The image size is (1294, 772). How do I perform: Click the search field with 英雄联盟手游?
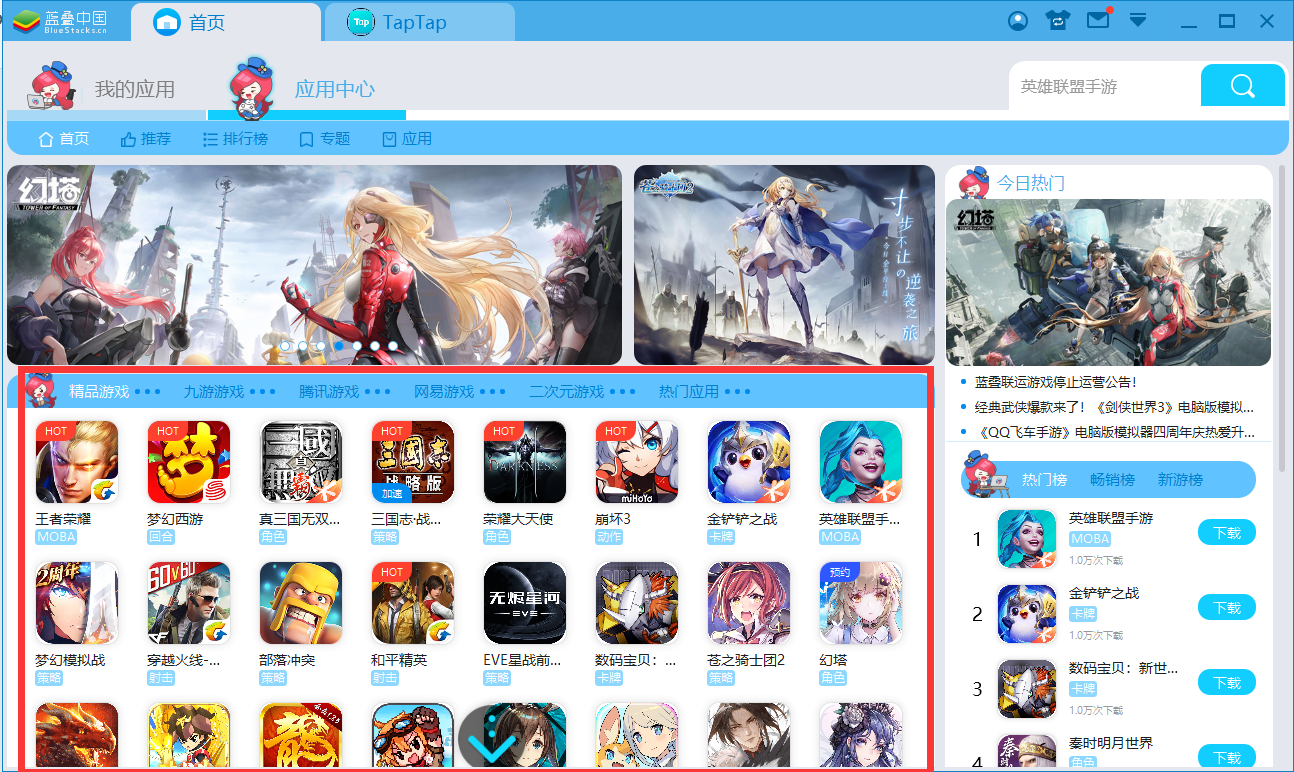tap(1103, 87)
